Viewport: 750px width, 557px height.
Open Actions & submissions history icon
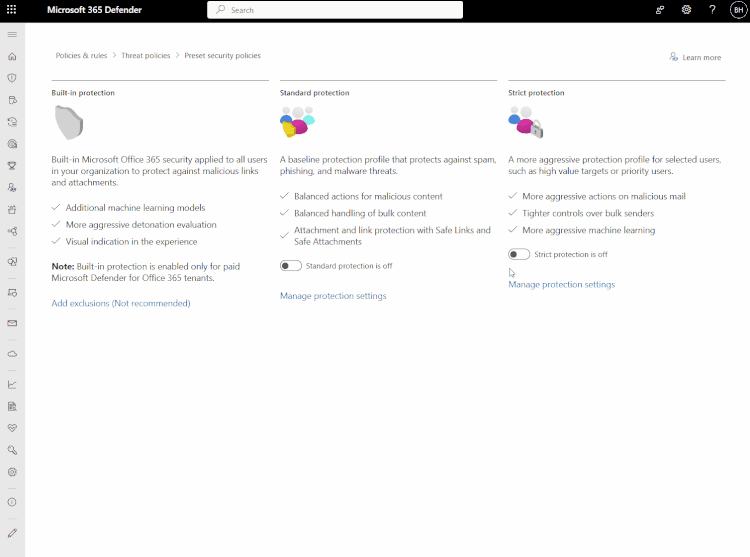(12, 122)
